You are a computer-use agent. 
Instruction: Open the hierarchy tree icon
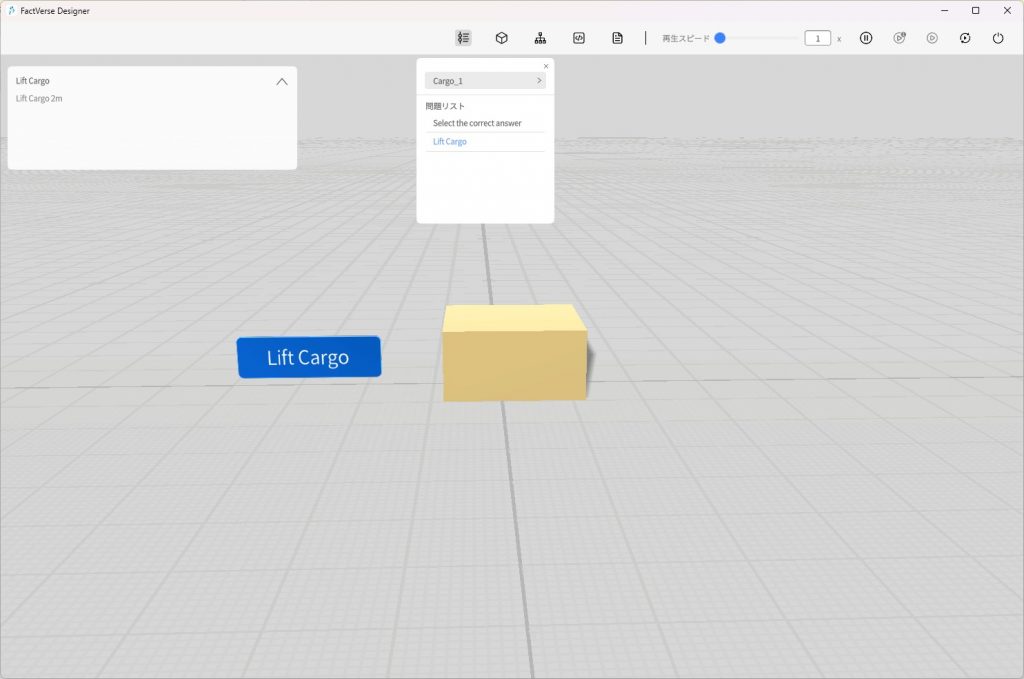pyautogui.click(x=540, y=38)
